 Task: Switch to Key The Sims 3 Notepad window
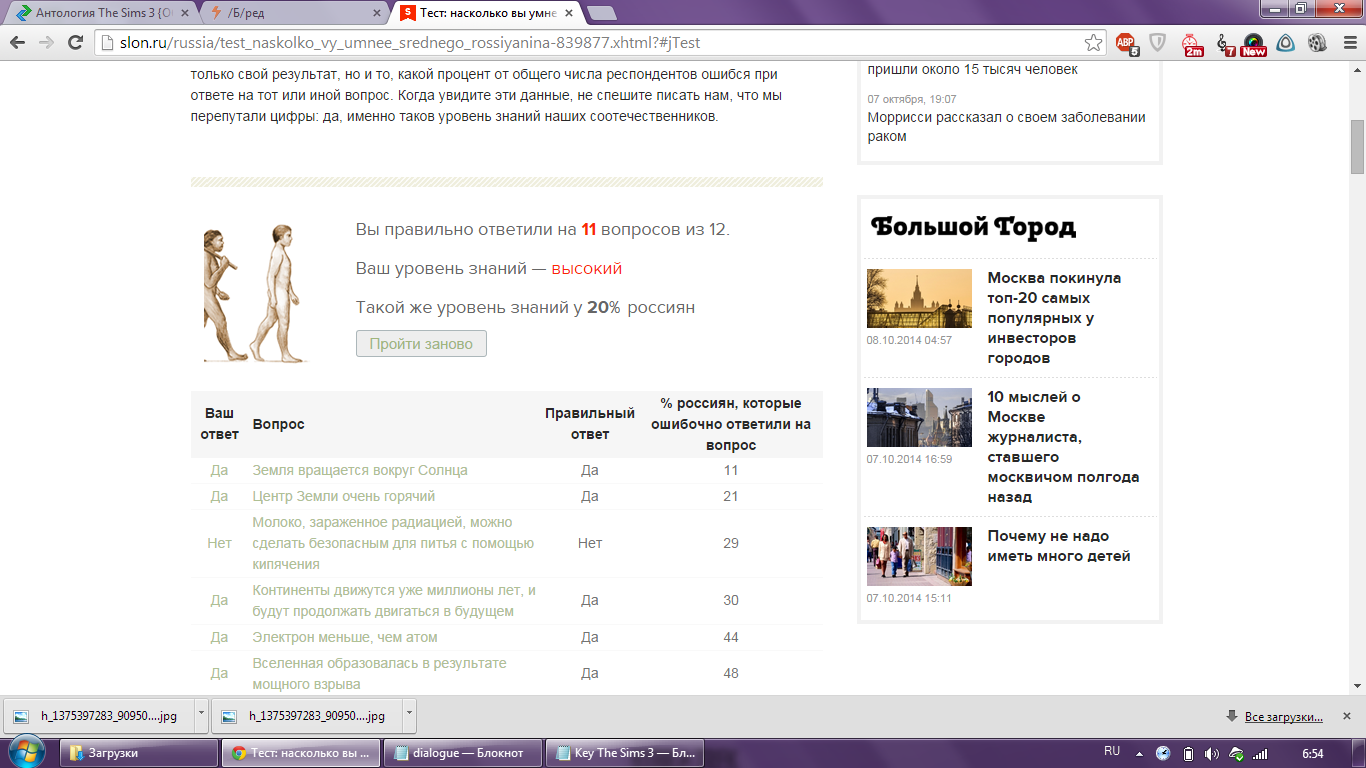[x=625, y=753]
